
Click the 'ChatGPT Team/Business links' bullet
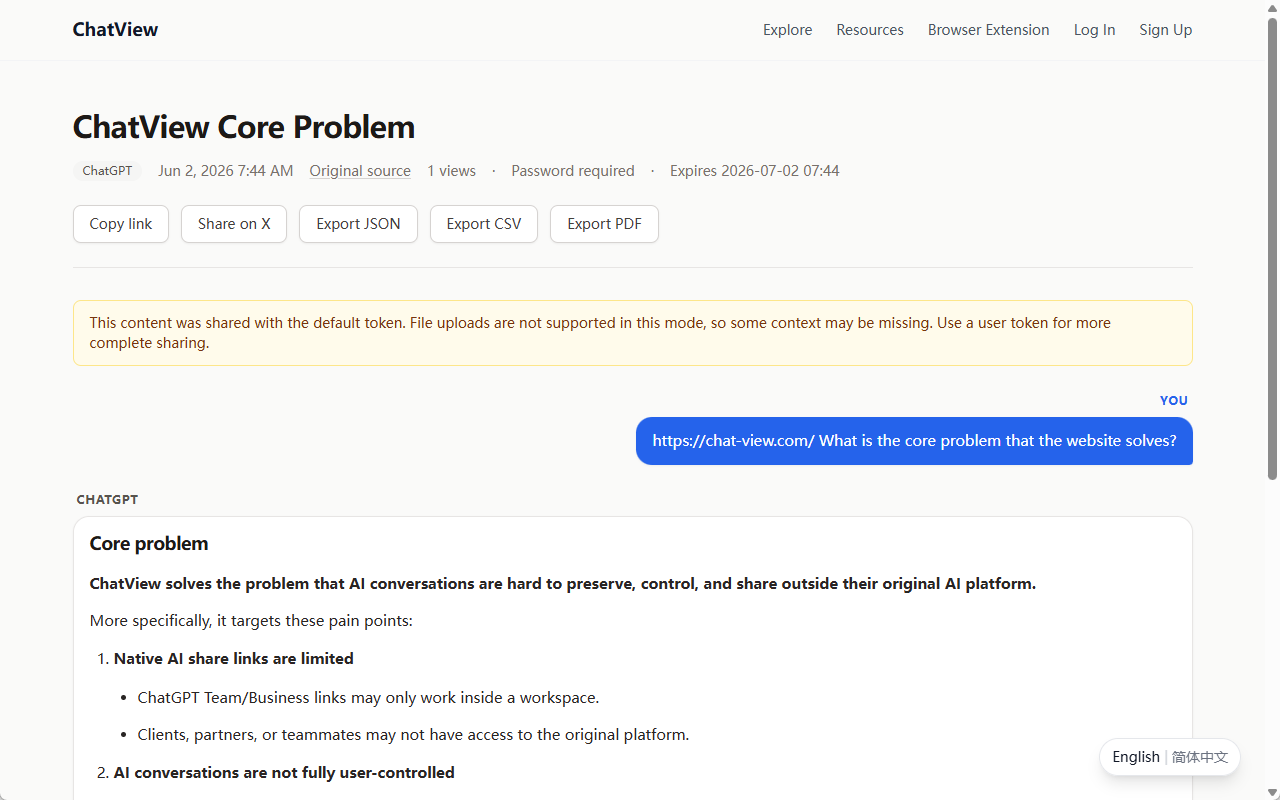(x=368, y=697)
